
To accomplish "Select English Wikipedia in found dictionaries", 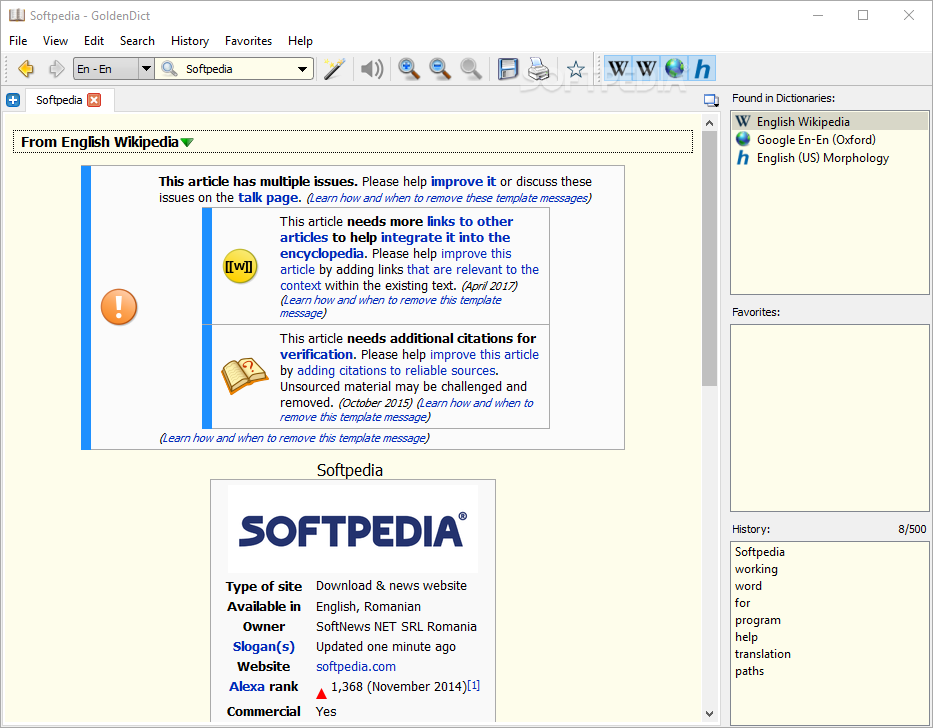I will click(x=829, y=121).
